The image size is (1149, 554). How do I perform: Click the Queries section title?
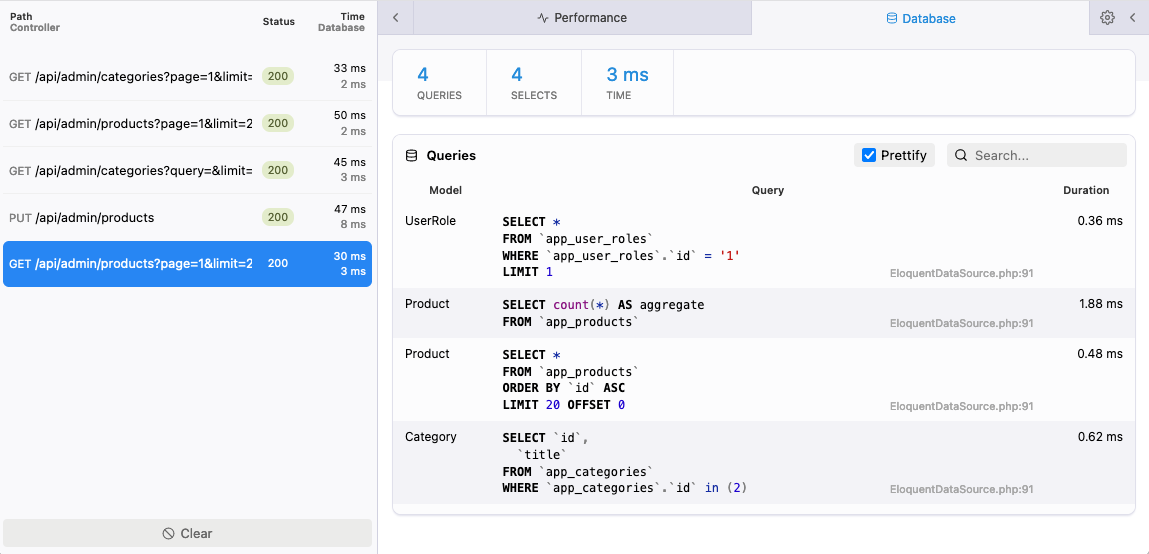tap(451, 155)
